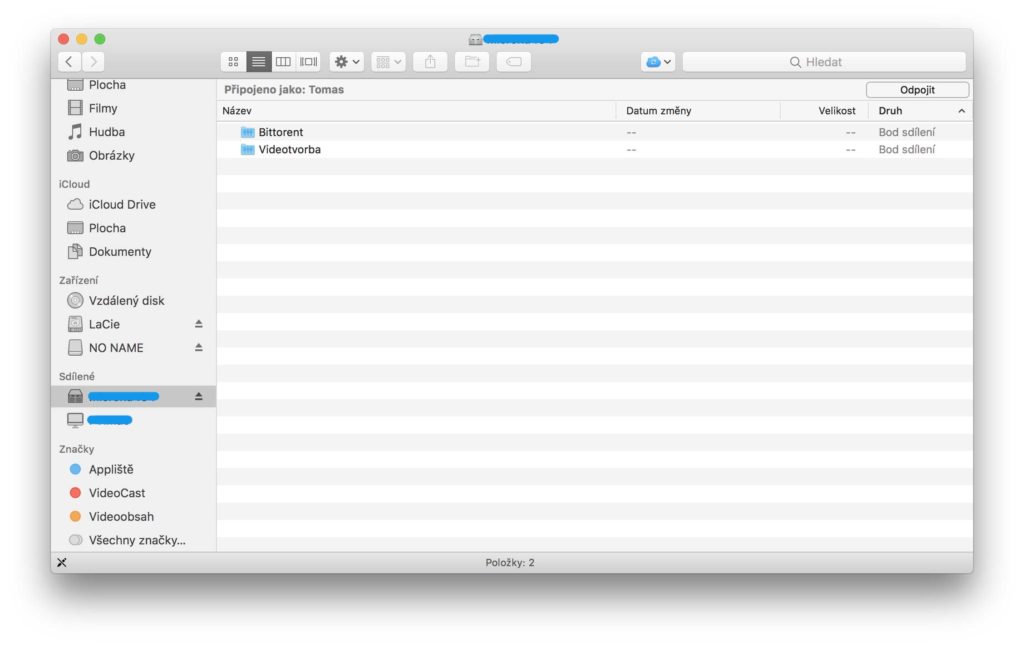
Task: Eject the LaCie drive
Action: coord(196,323)
